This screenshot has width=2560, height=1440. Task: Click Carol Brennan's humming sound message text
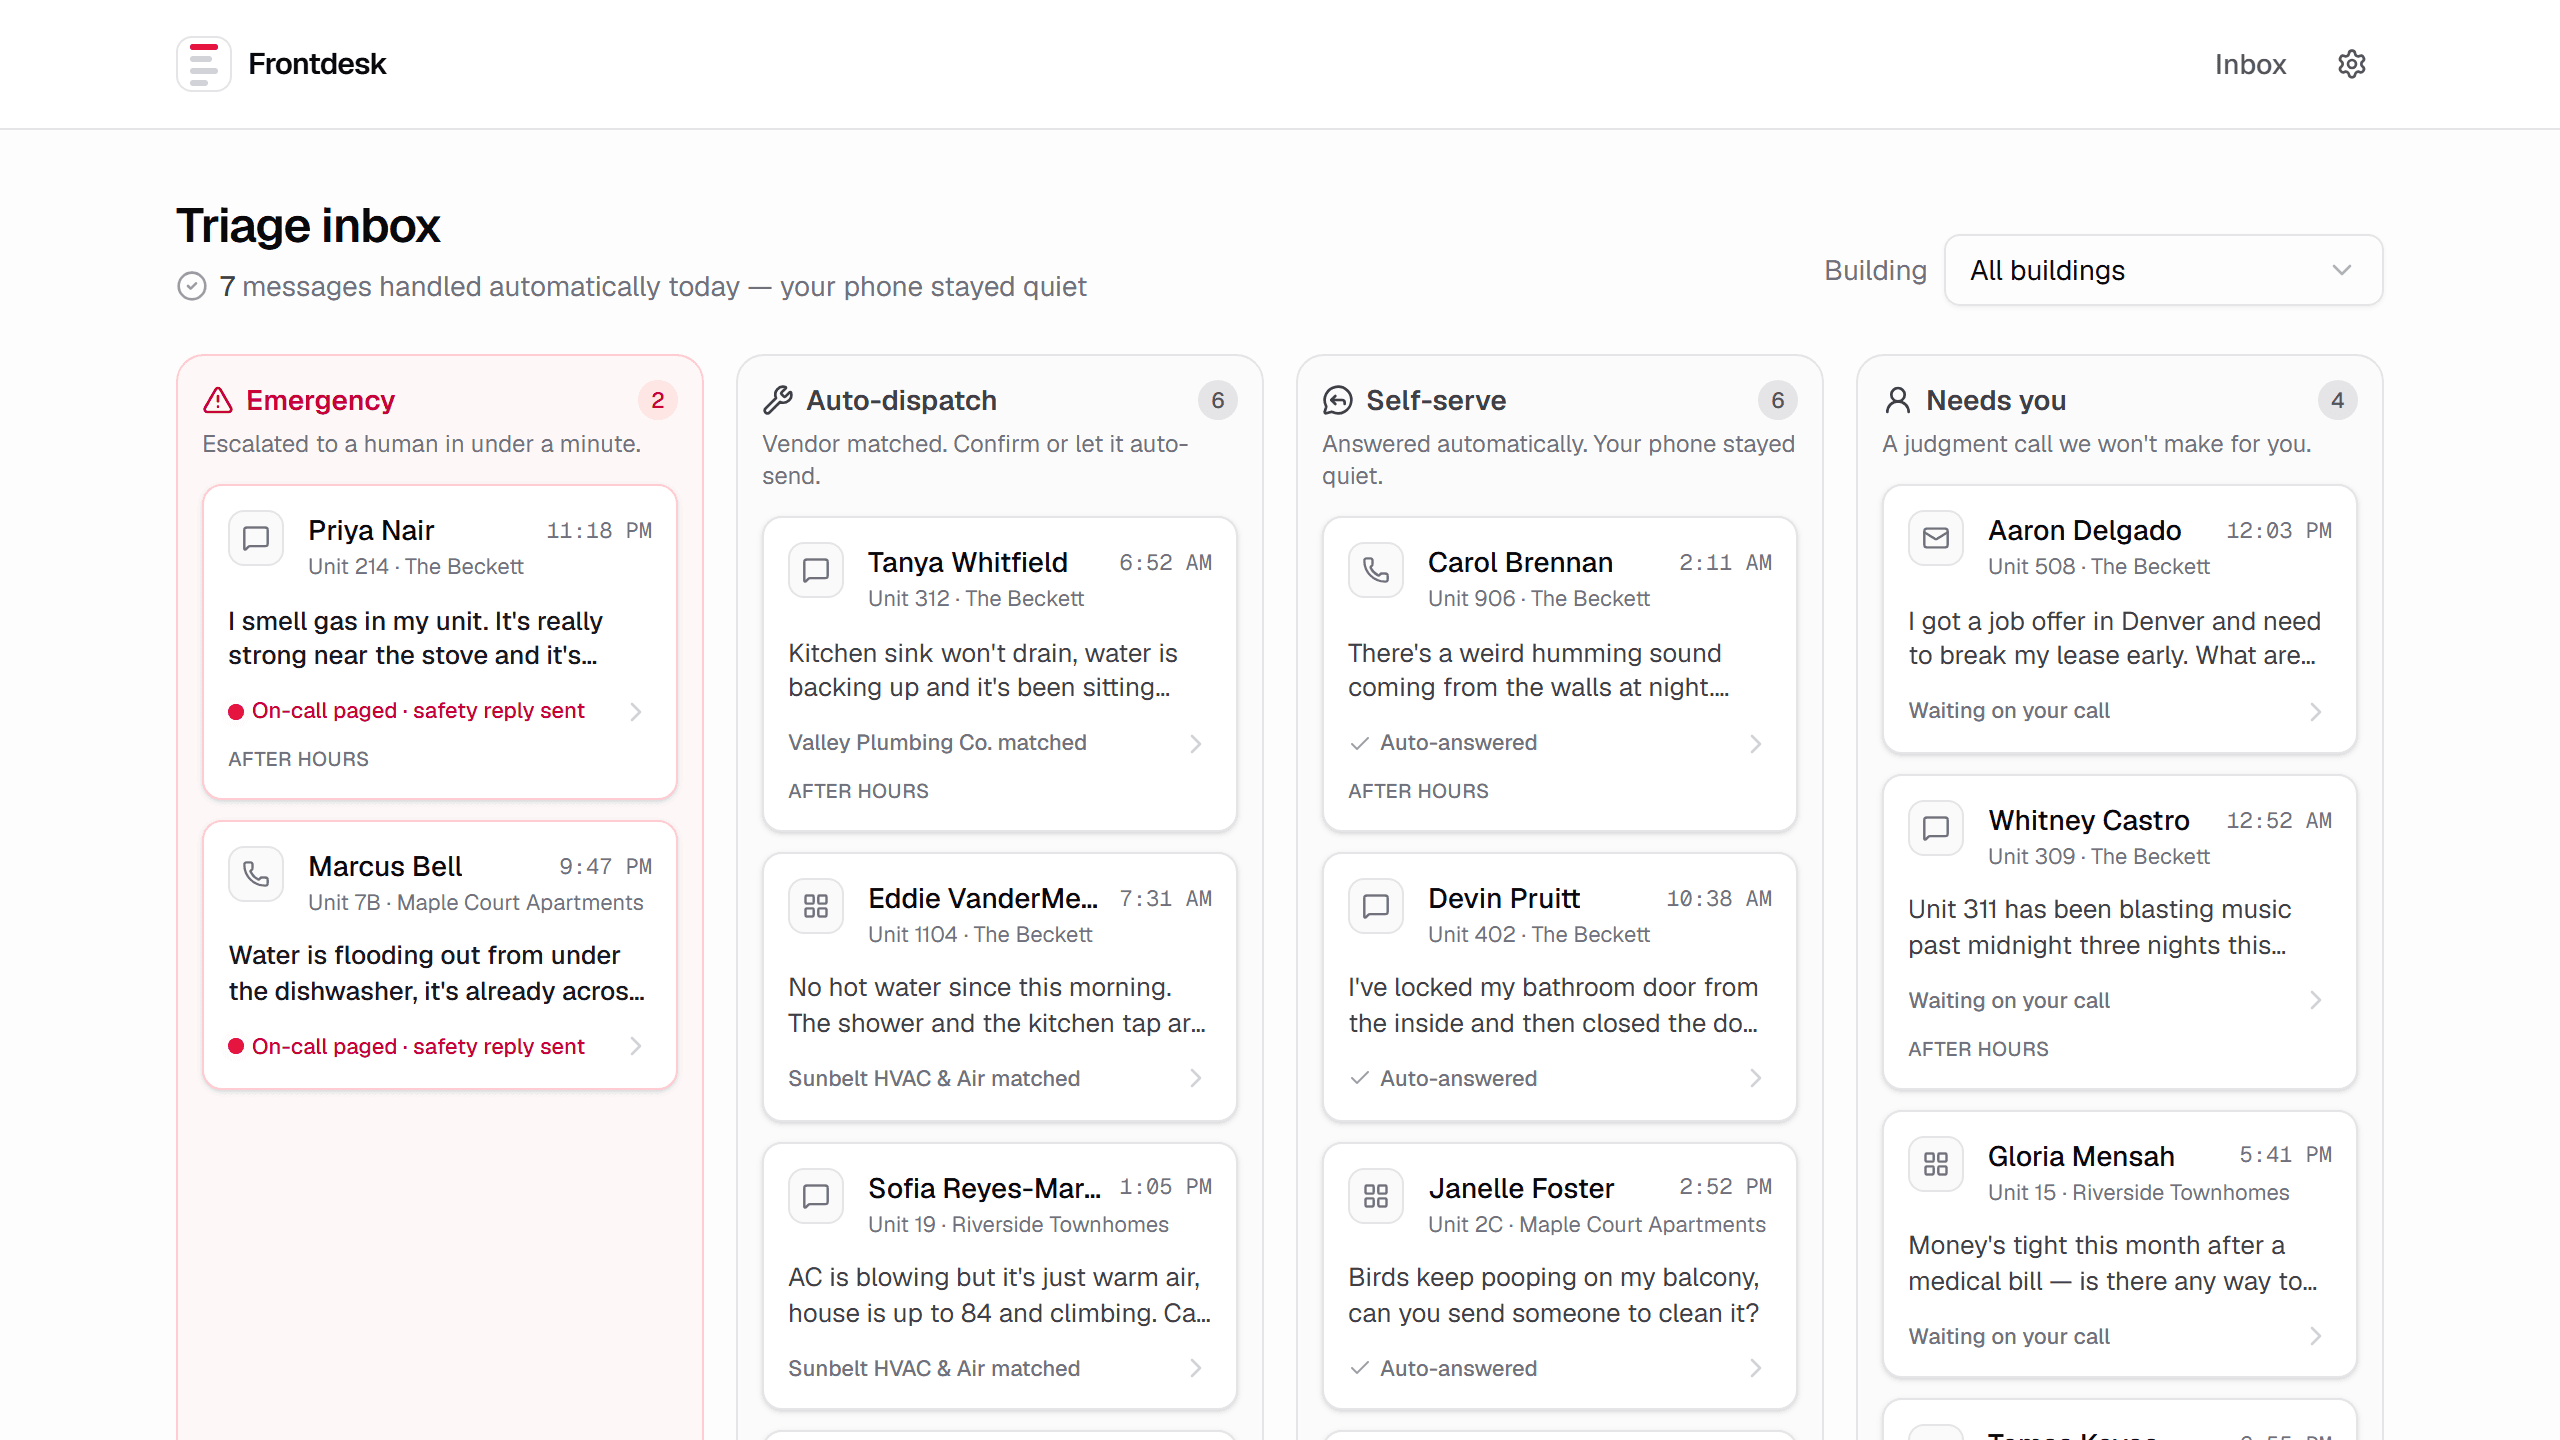click(x=1538, y=670)
